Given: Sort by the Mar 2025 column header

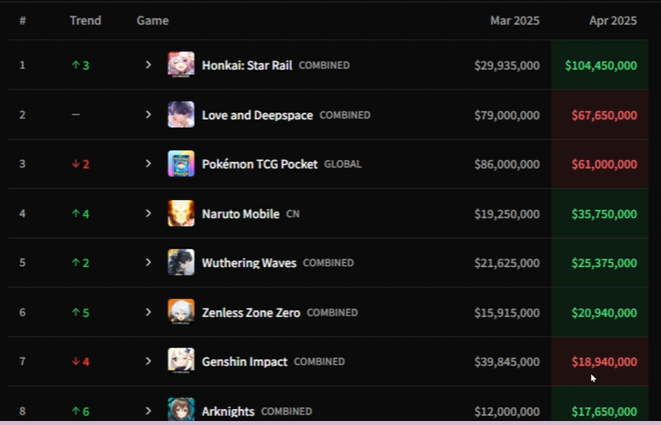Looking at the screenshot, I should tap(515, 21).
